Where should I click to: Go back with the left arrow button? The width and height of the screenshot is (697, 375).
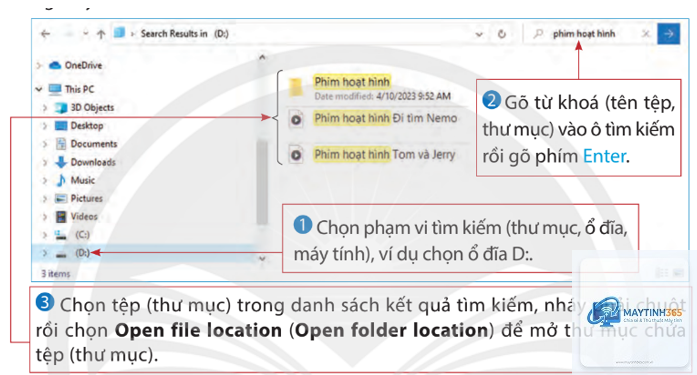click(x=45, y=34)
